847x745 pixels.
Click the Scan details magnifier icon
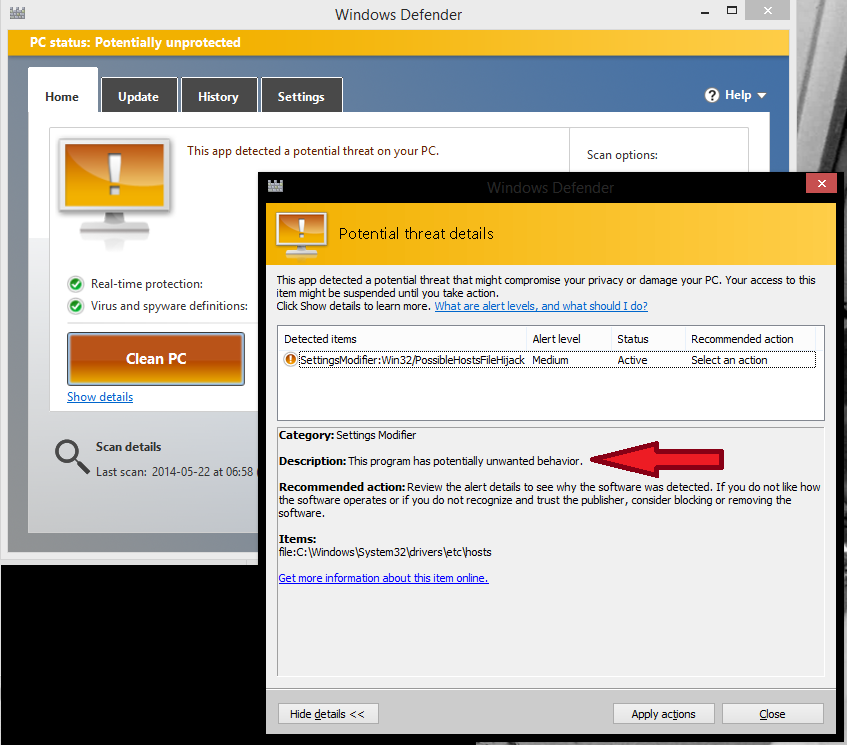point(72,457)
